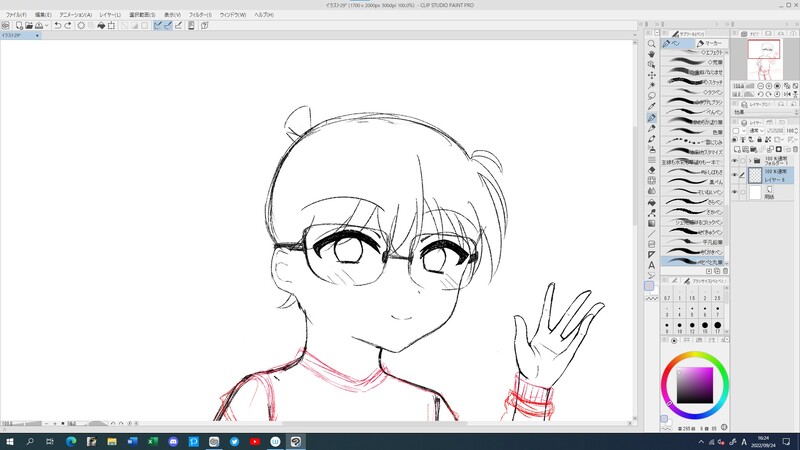Viewport: 800px width, 450px height.
Task: Select the Gradient tool
Action: [x=652, y=223]
